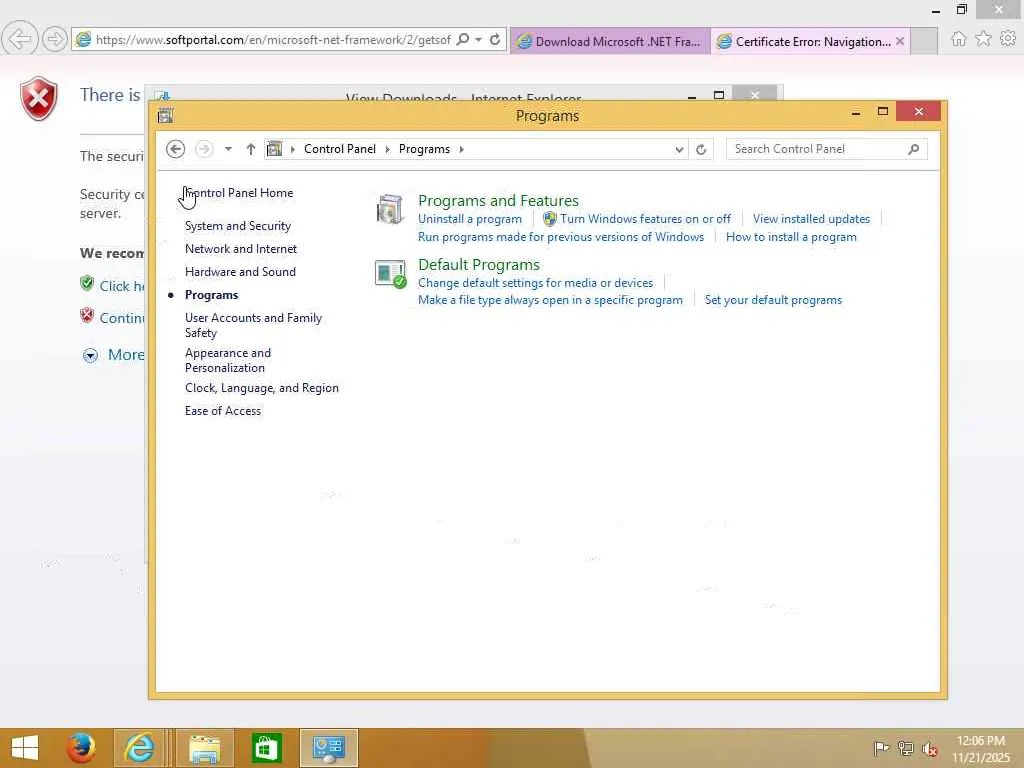The width and height of the screenshot is (1024, 768).
Task: Click Programs window title bar icon
Action: point(165,116)
